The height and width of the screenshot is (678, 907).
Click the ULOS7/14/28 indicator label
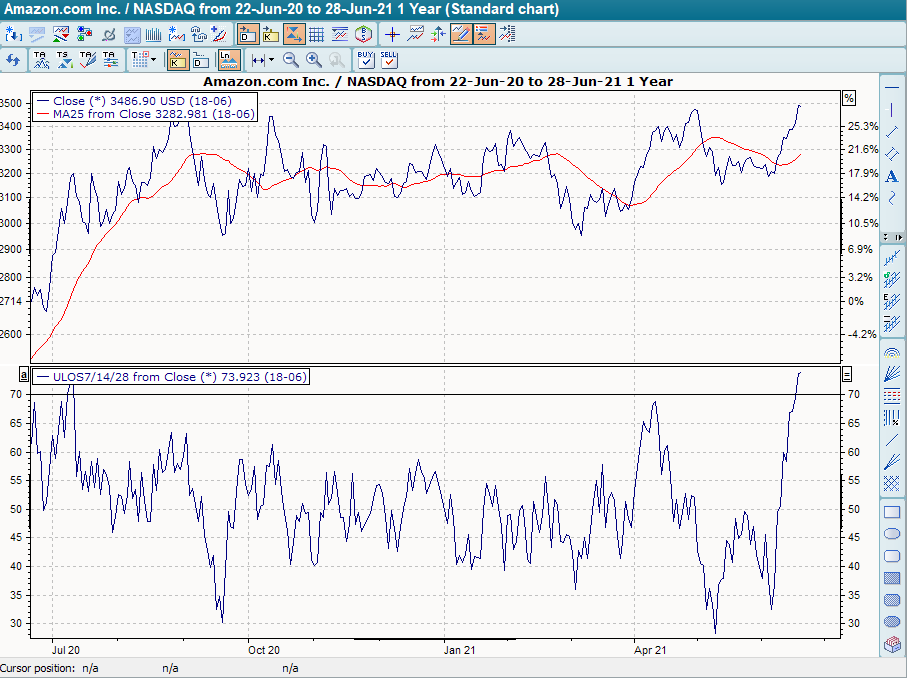(170, 377)
